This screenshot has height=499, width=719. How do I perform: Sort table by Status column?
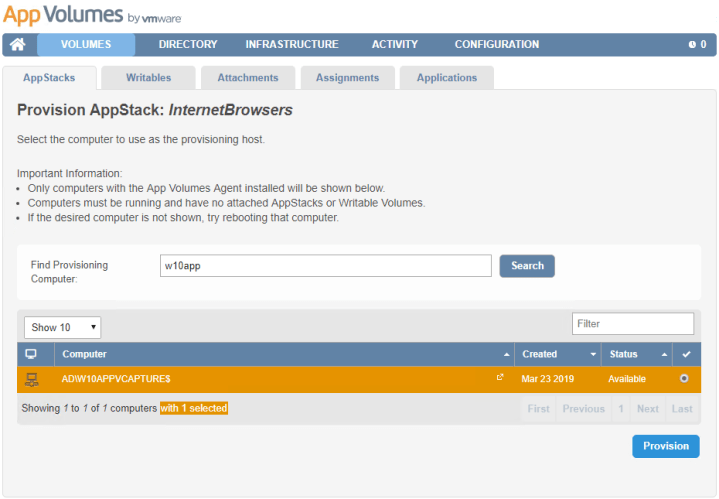636,354
